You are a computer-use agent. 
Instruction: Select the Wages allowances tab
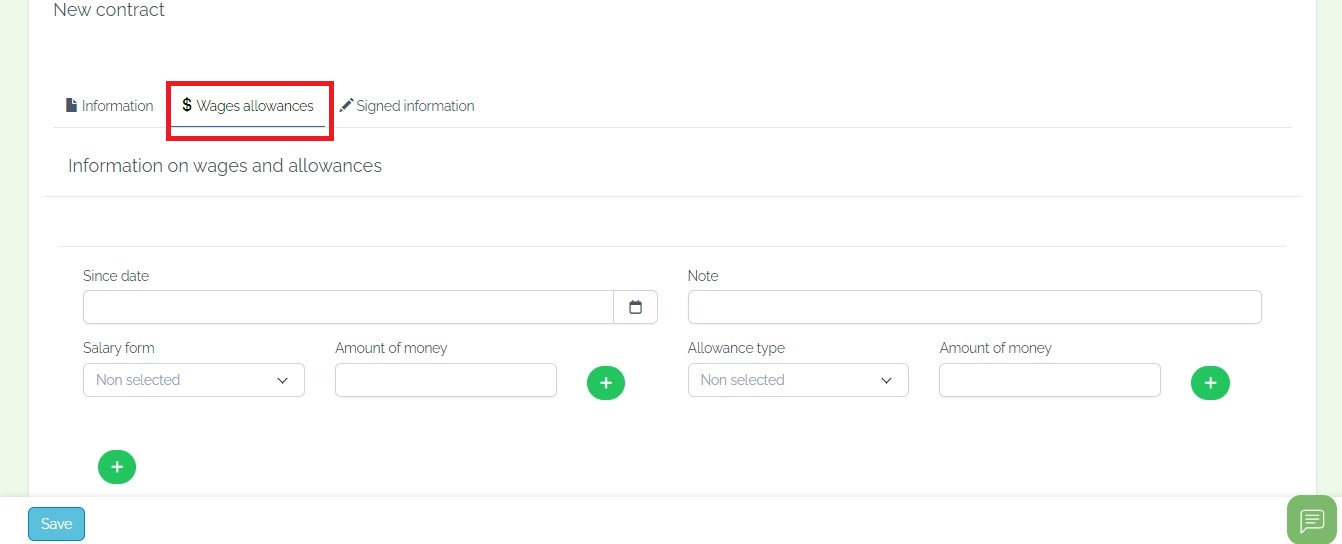[248, 105]
